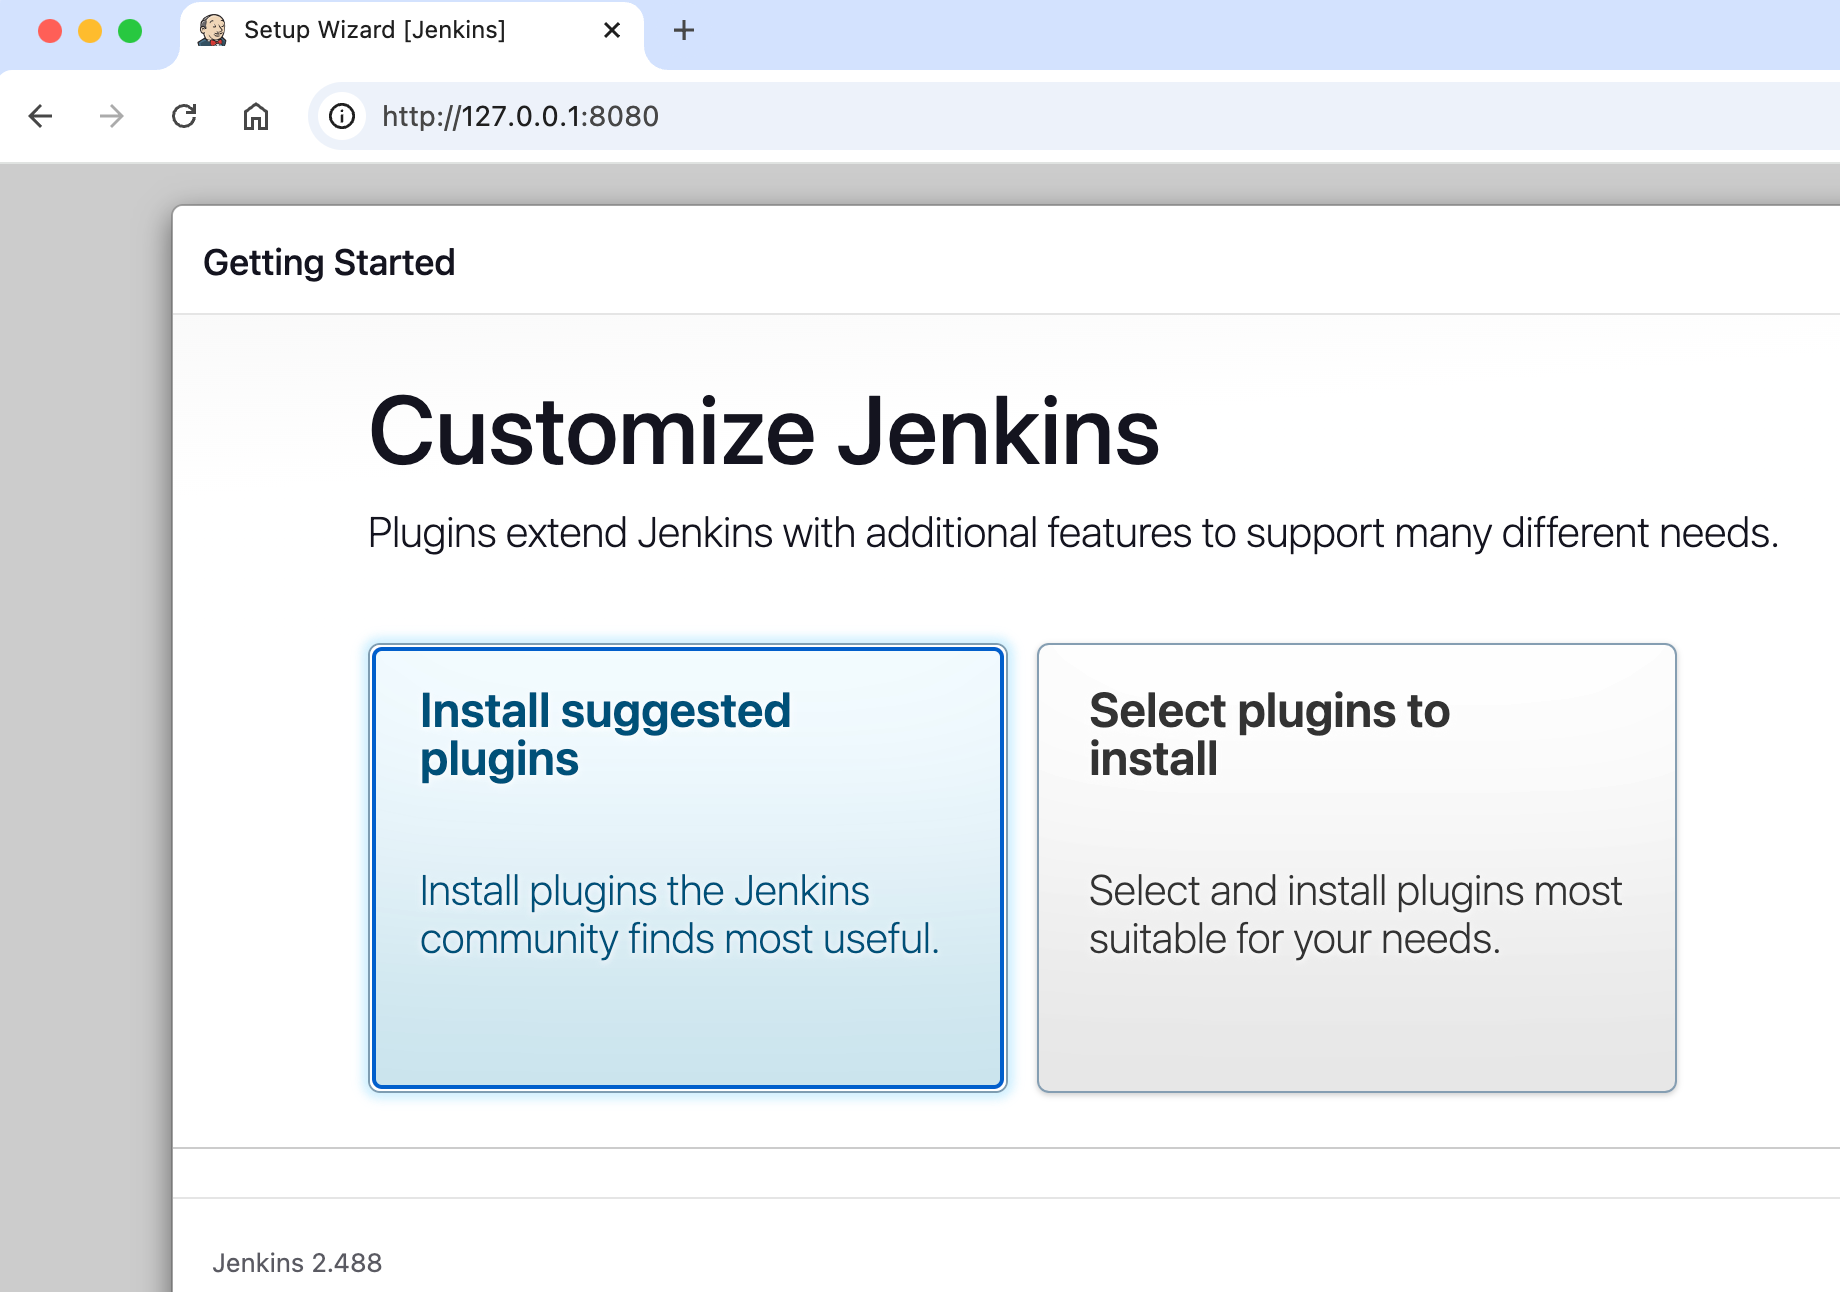This screenshot has height=1292, width=1840.
Task: Maximize the browser window with green button
Action: (x=130, y=31)
